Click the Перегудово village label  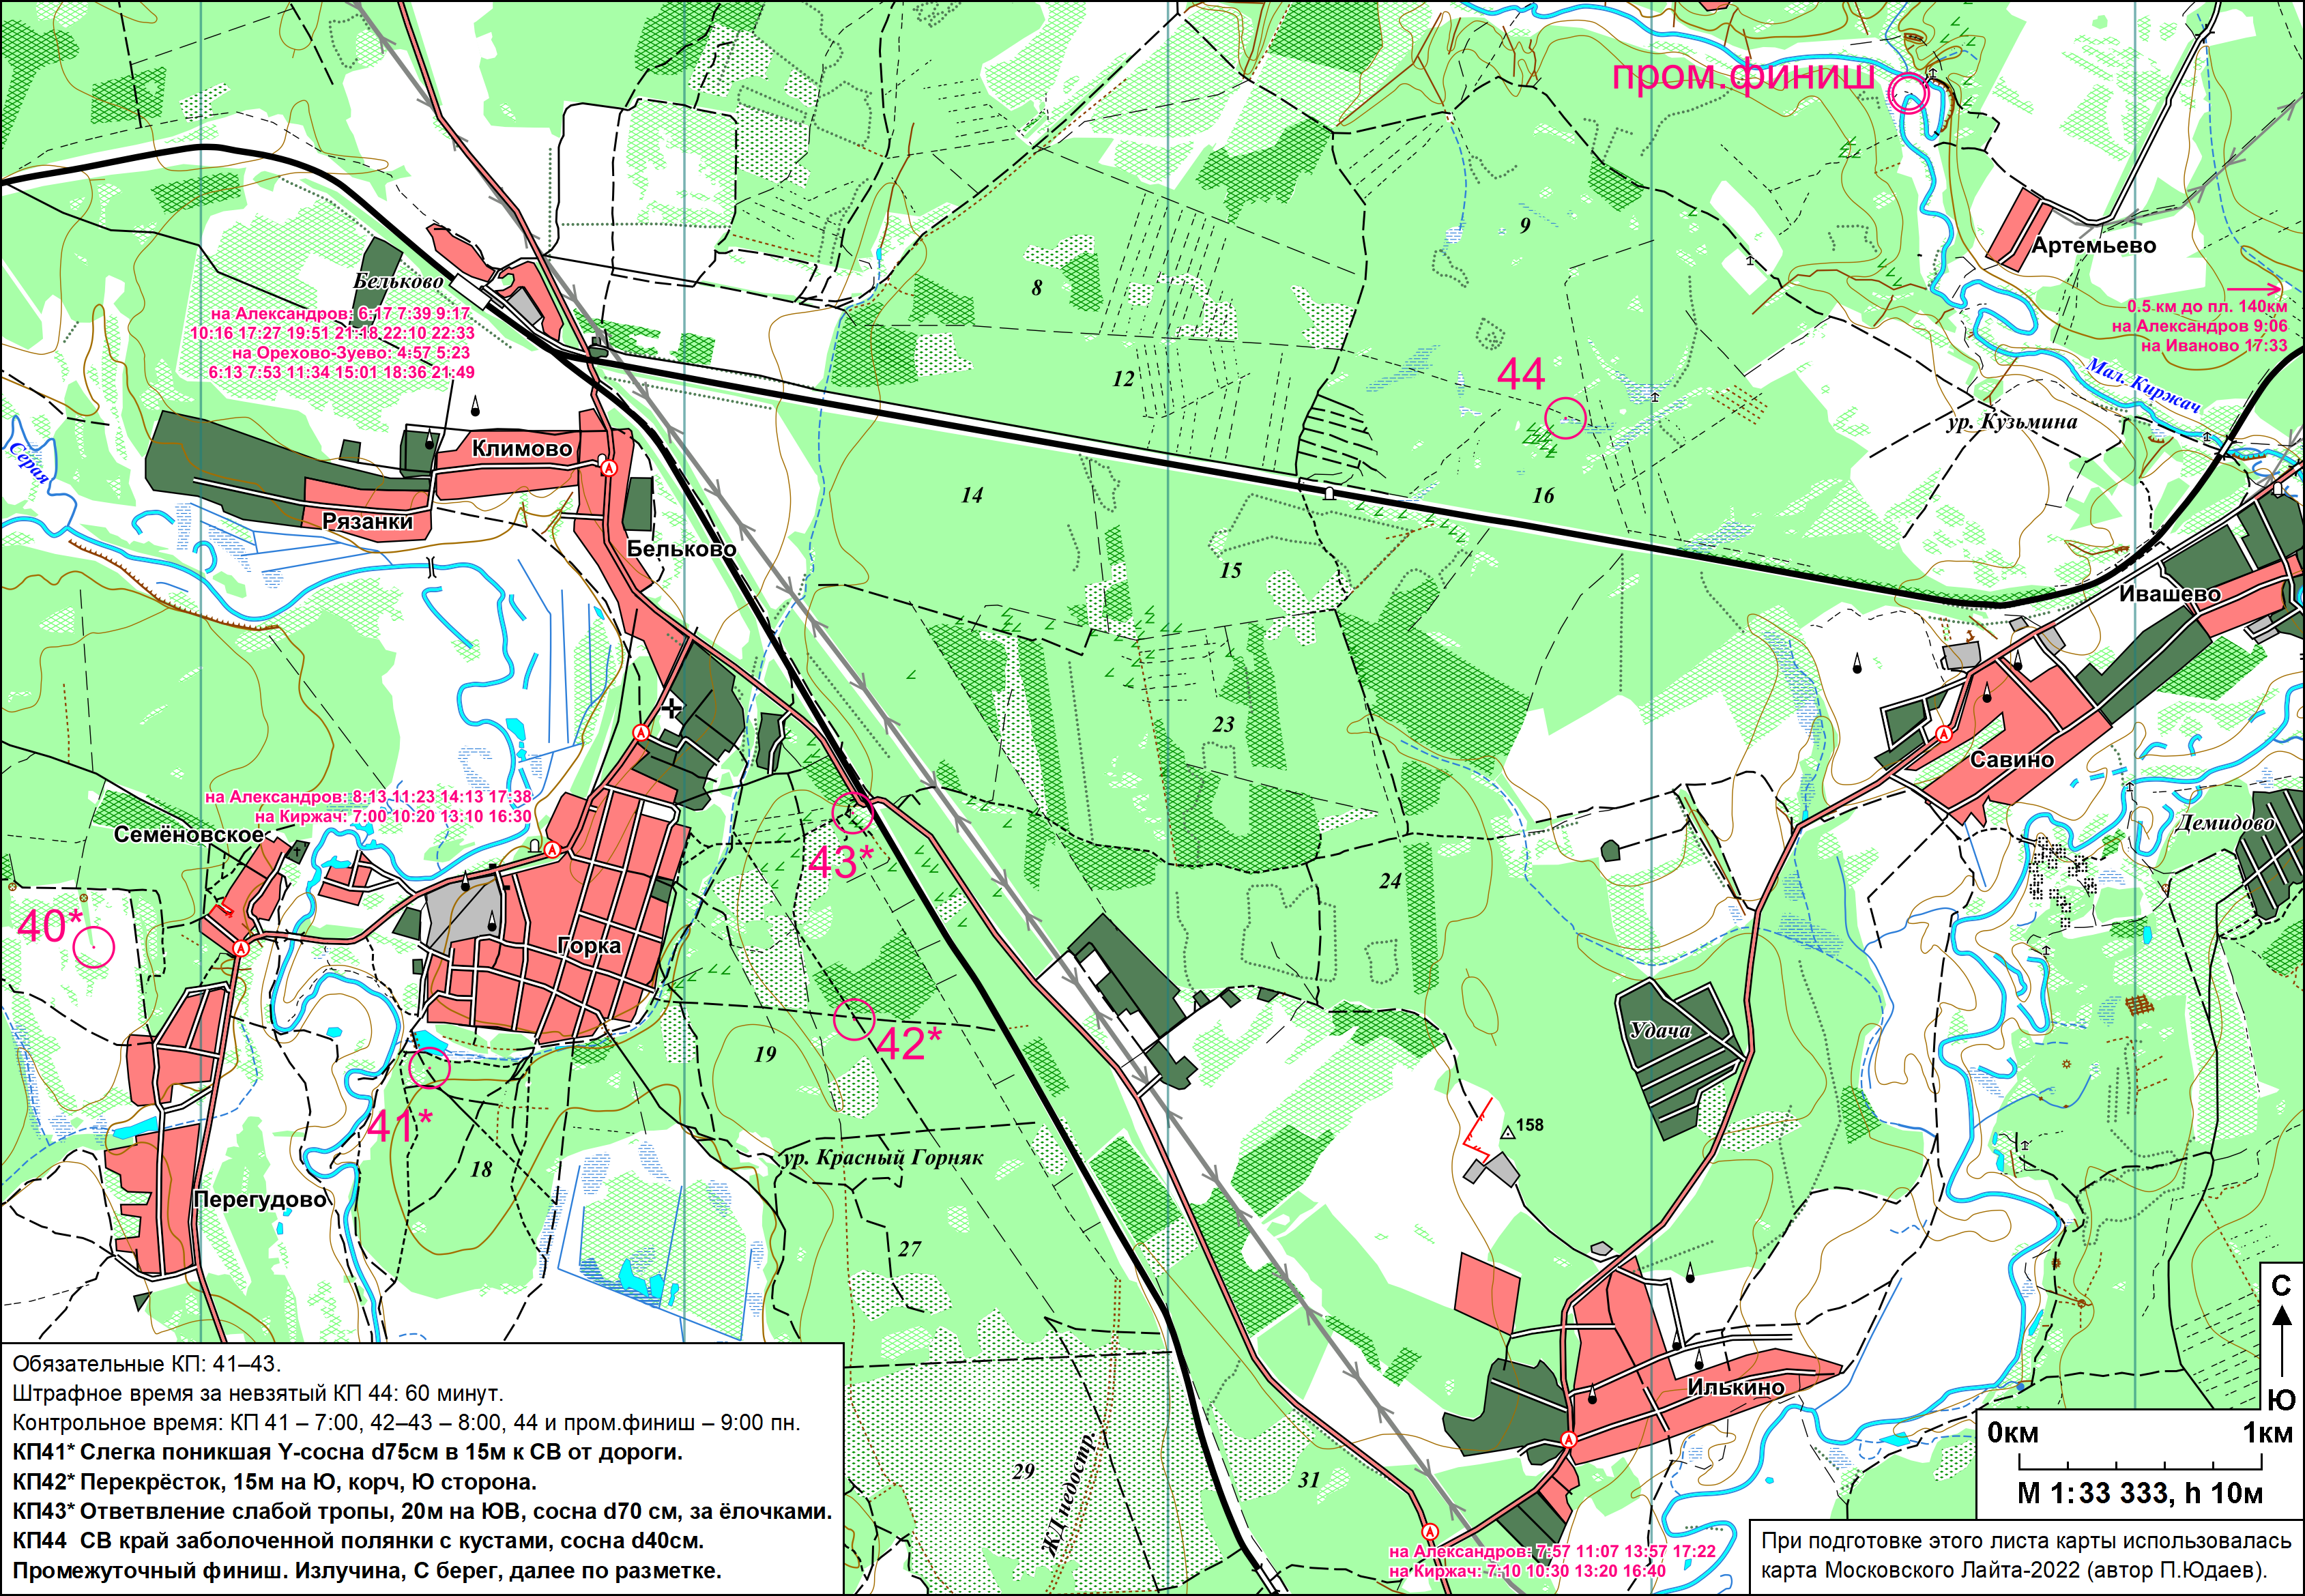[x=260, y=1199]
